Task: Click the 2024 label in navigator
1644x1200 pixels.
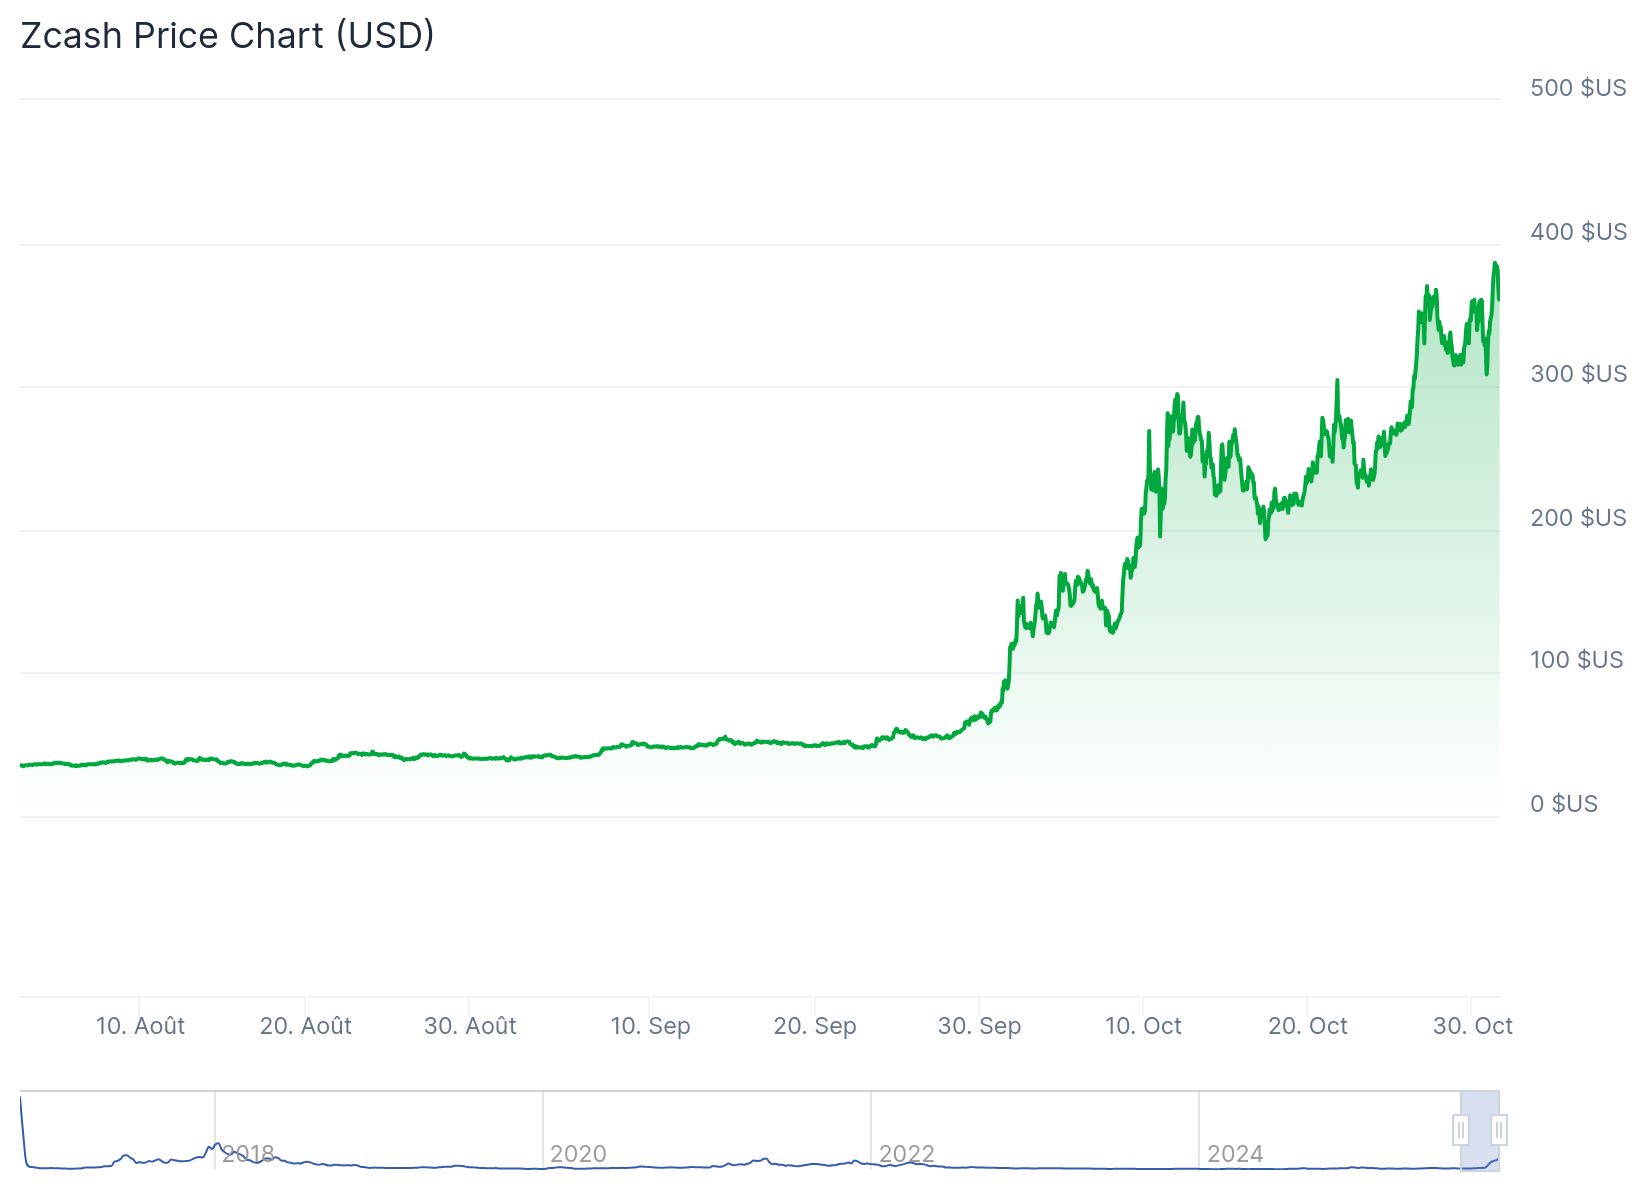Action: click(x=1235, y=1154)
